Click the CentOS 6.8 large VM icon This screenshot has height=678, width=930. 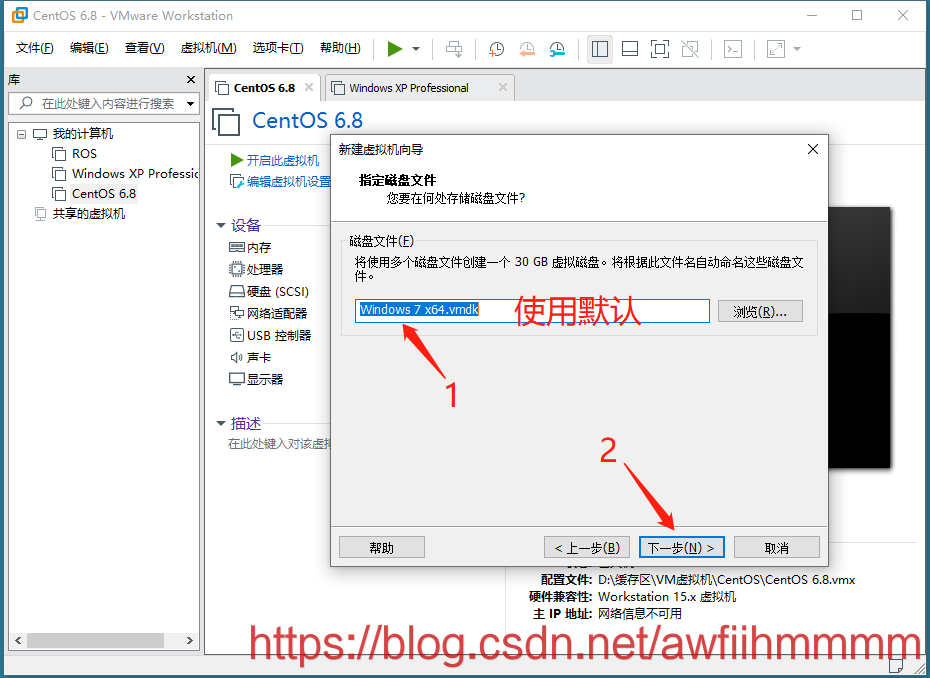pyautogui.click(x=226, y=122)
